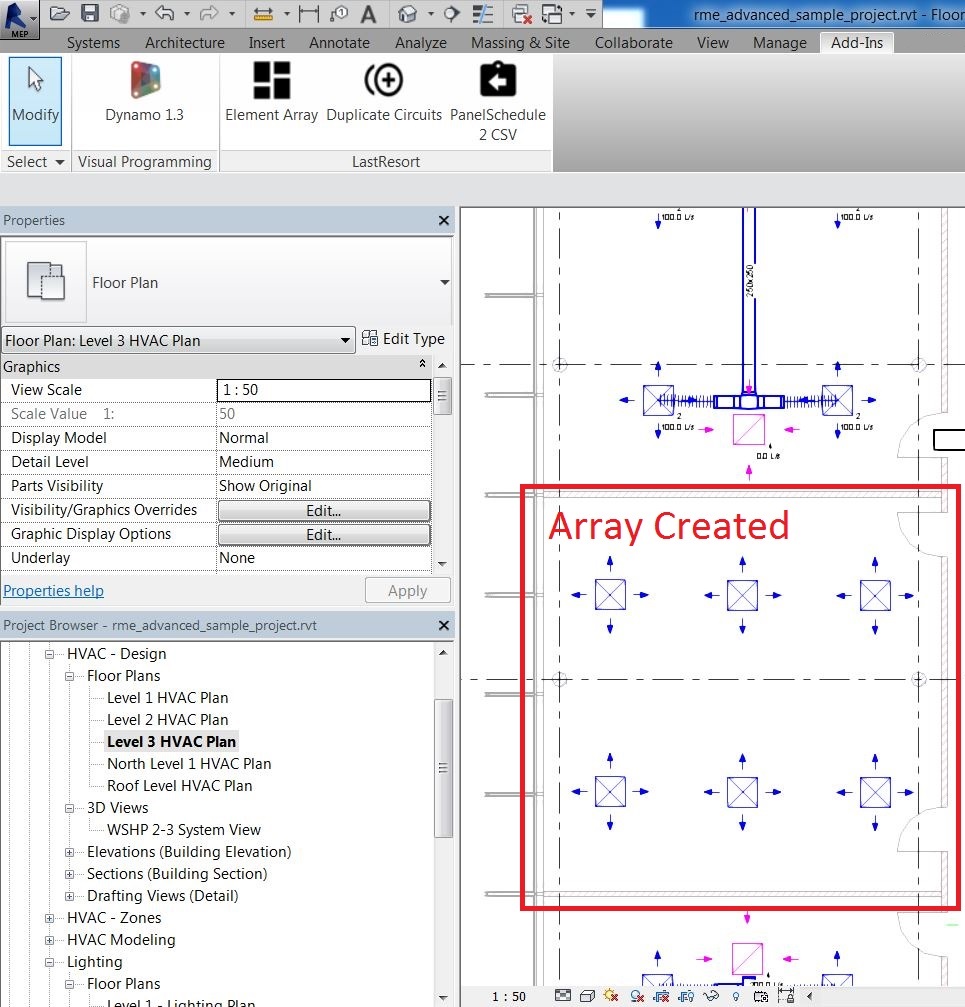
Task: Expand the HVAC - Zones branch
Action: click(x=50, y=917)
